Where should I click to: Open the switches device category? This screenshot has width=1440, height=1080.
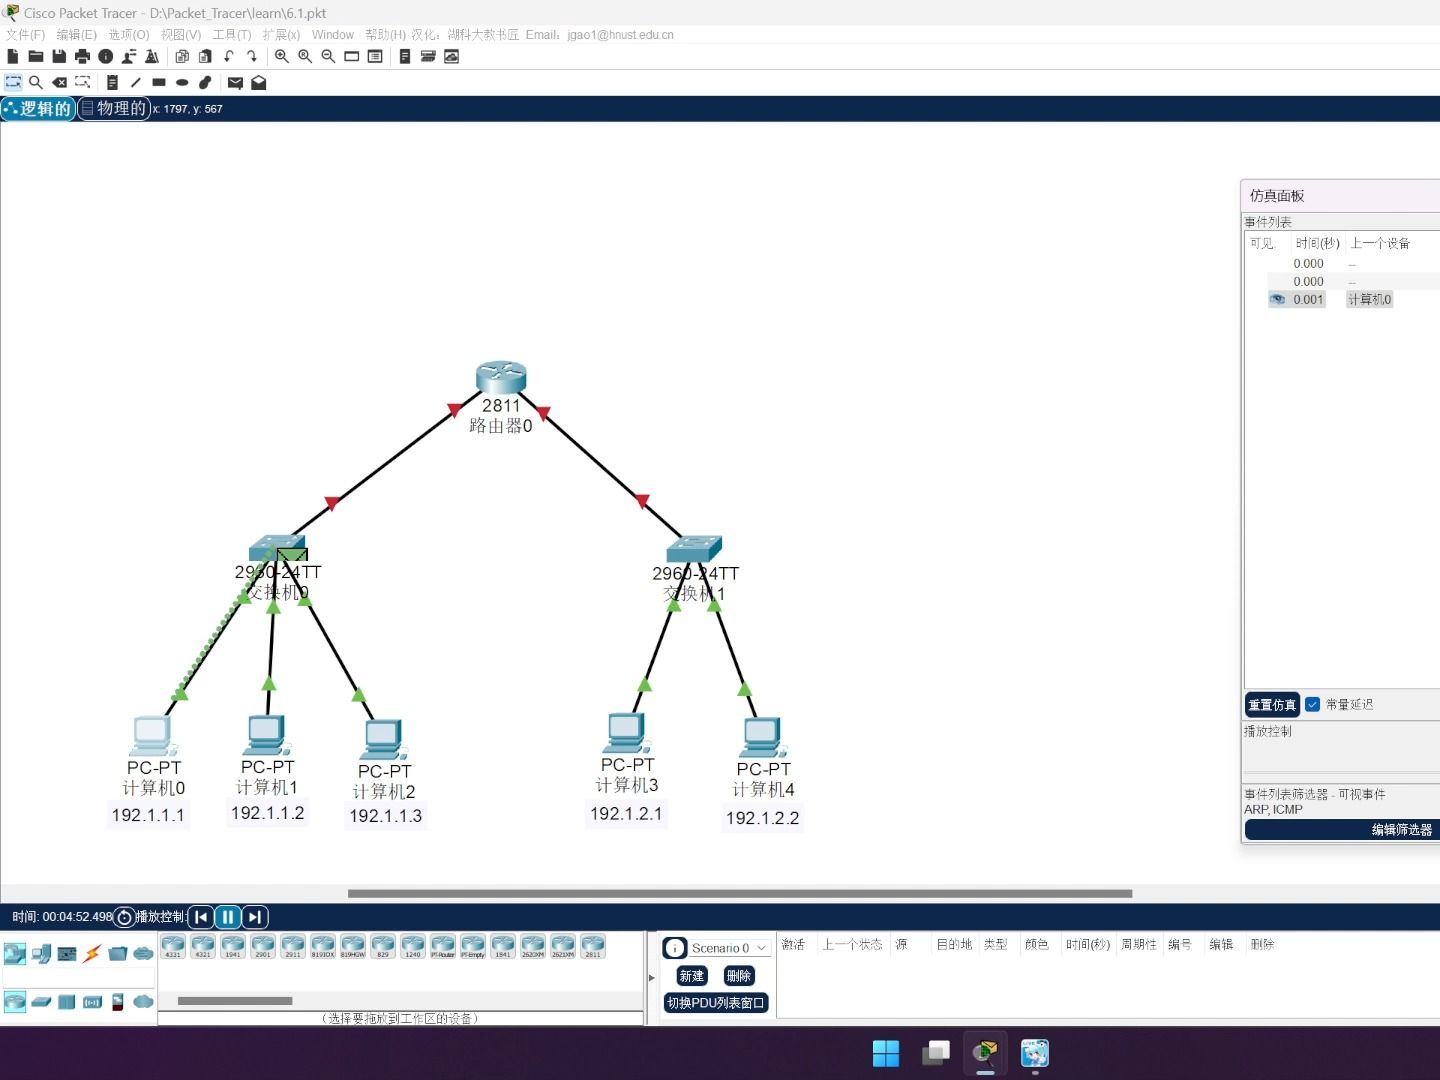pos(41,1001)
